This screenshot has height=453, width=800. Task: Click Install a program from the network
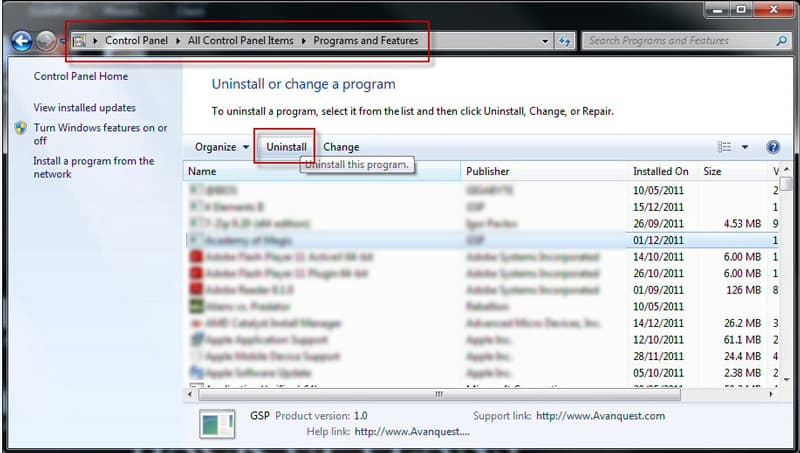click(93, 167)
